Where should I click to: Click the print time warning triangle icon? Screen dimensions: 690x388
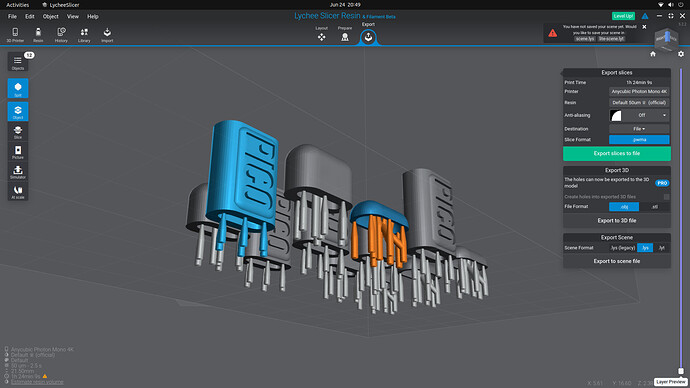click(x=44, y=376)
